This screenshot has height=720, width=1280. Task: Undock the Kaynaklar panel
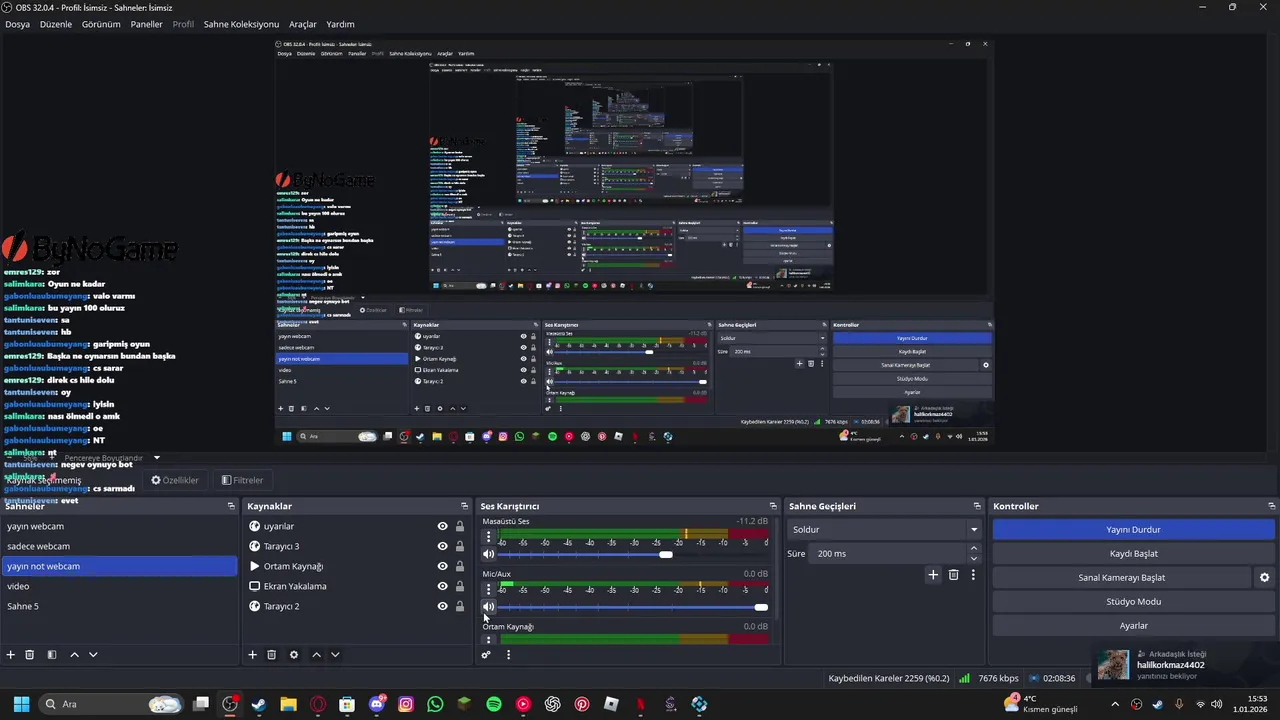click(x=464, y=506)
